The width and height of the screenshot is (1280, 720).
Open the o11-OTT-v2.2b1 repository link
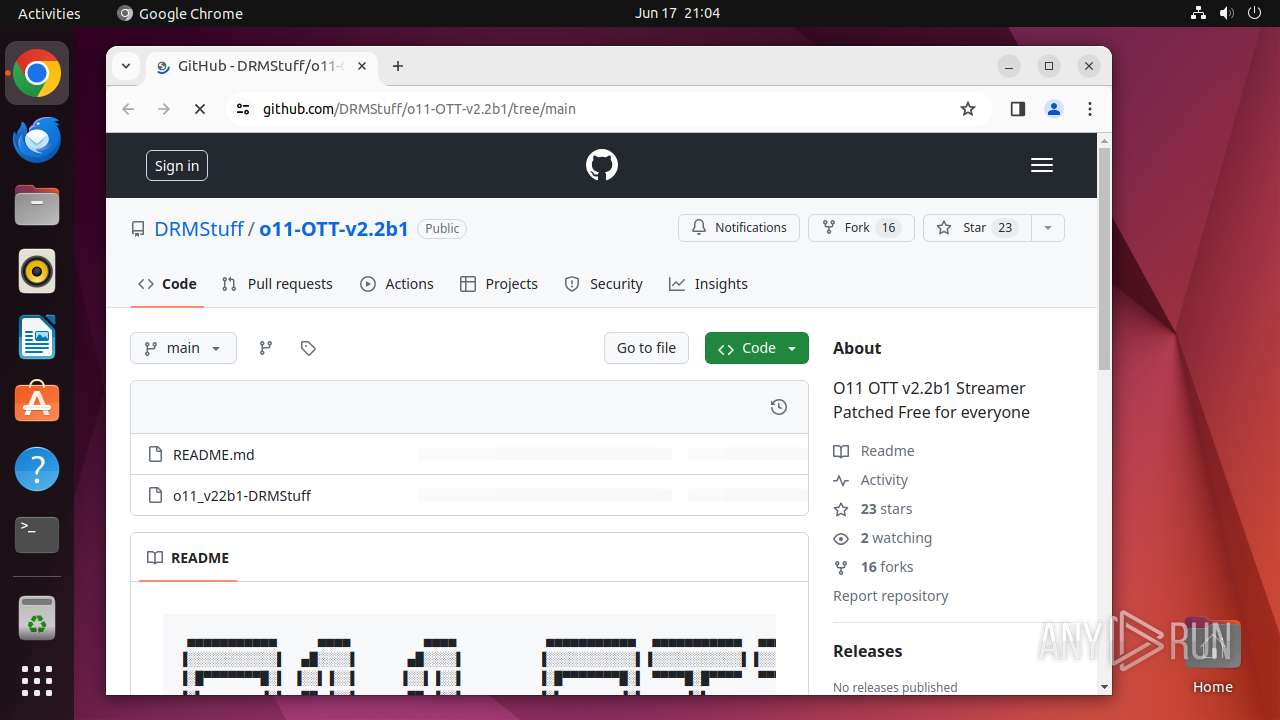[334, 229]
